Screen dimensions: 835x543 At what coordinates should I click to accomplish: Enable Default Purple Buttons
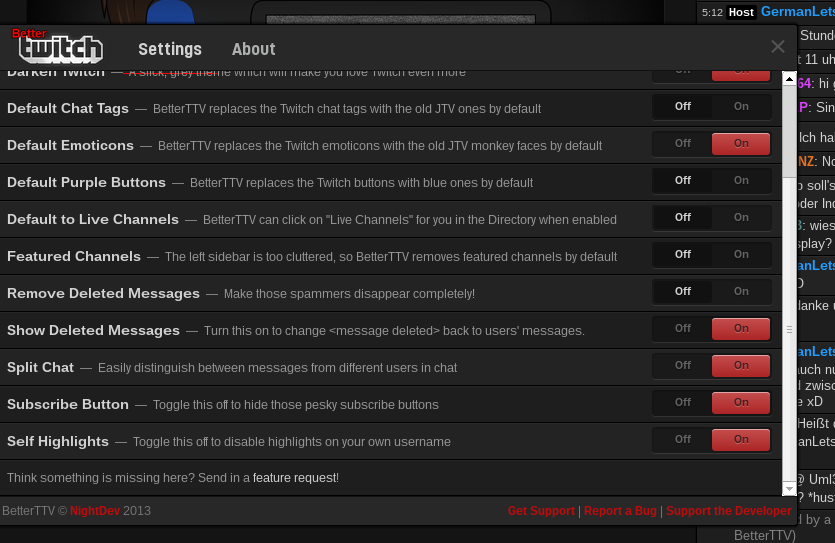[x=741, y=181]
